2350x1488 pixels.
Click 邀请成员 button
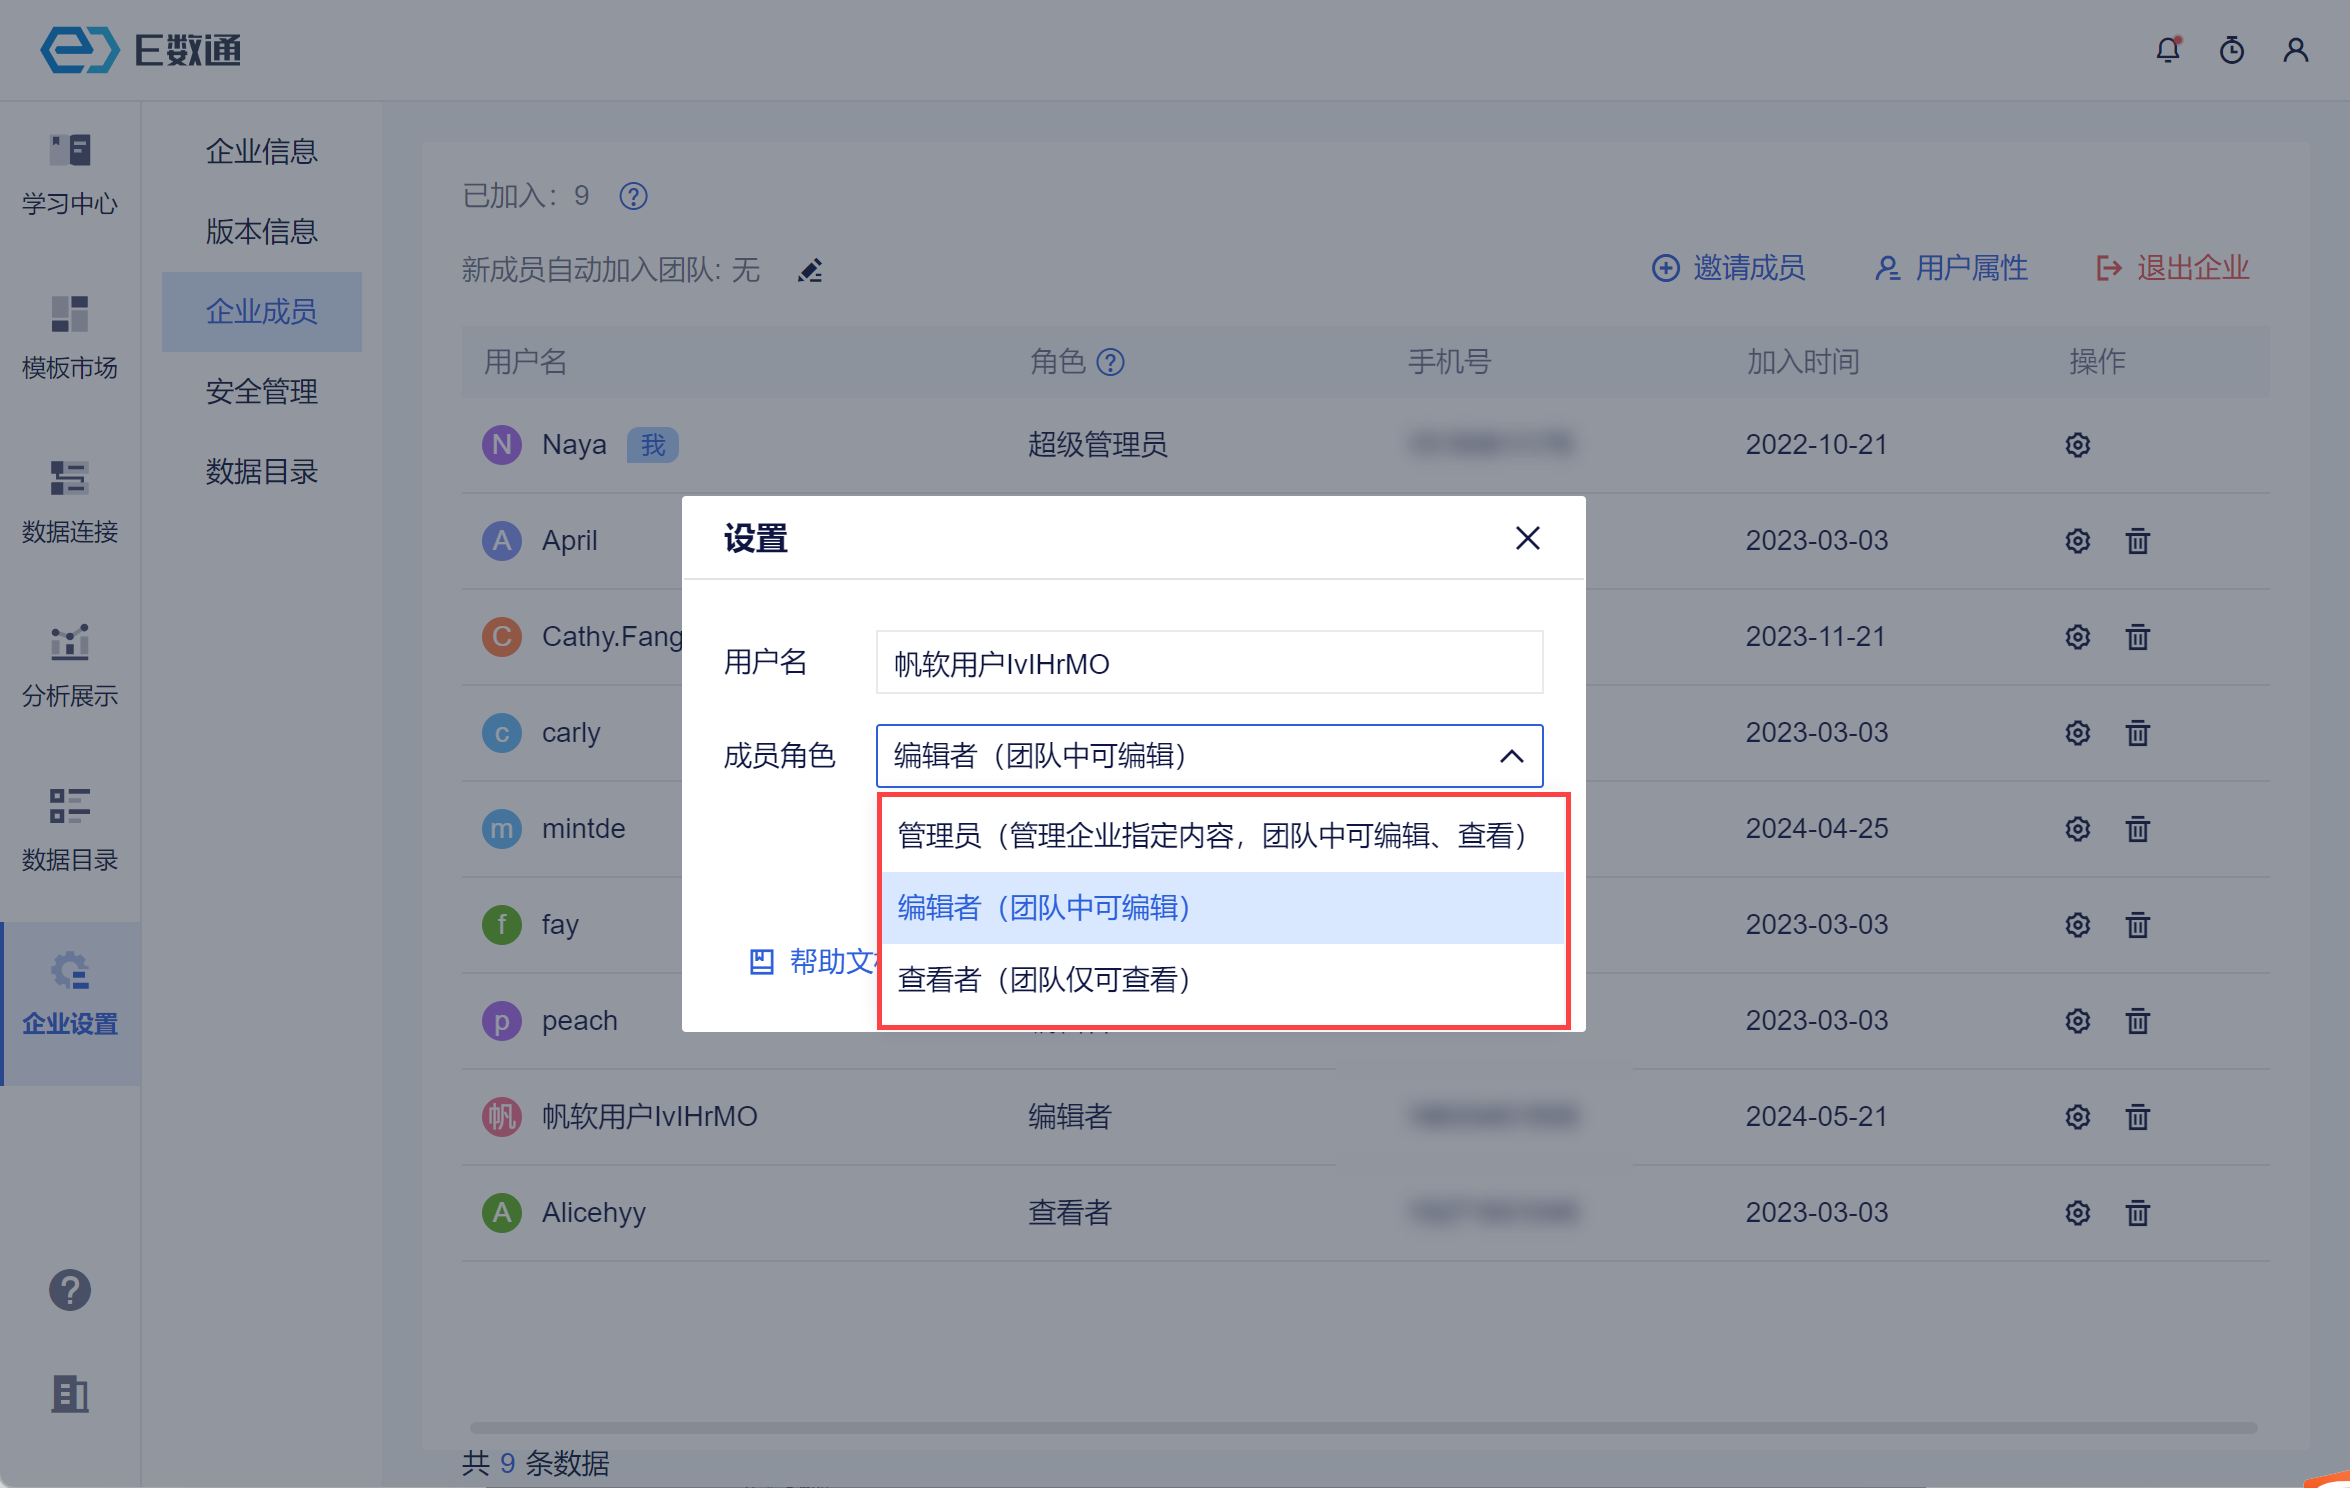(x=1729, y=268)
